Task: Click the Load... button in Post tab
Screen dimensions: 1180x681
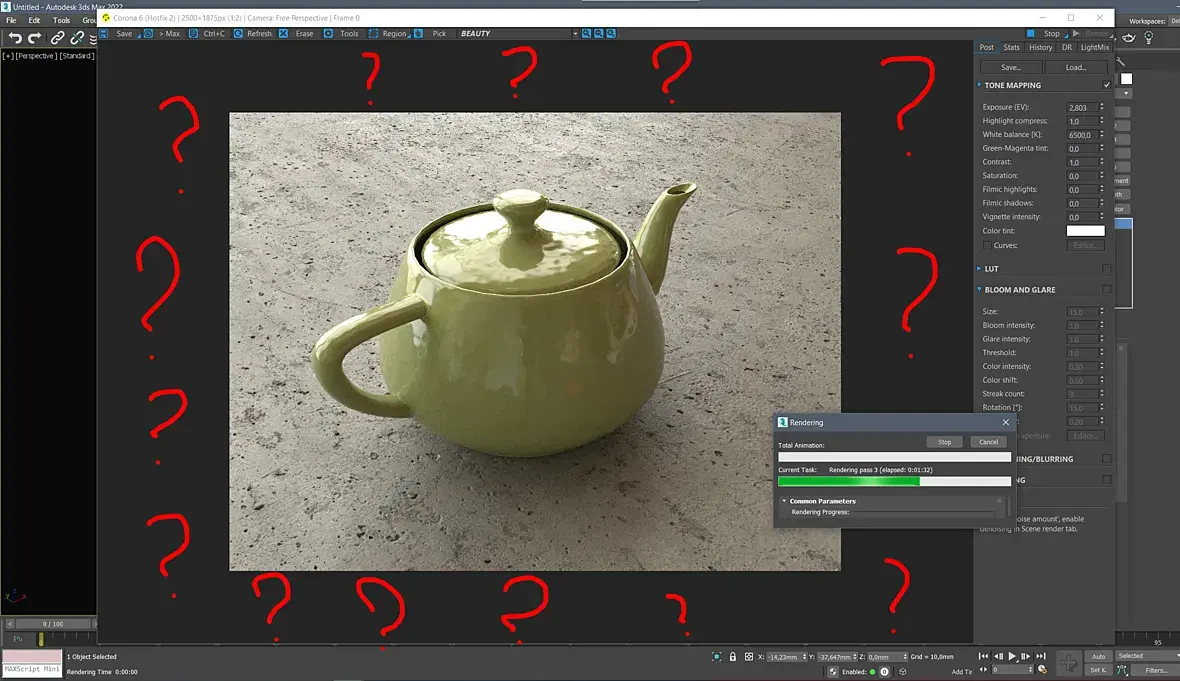Action: coord(1075,67)
